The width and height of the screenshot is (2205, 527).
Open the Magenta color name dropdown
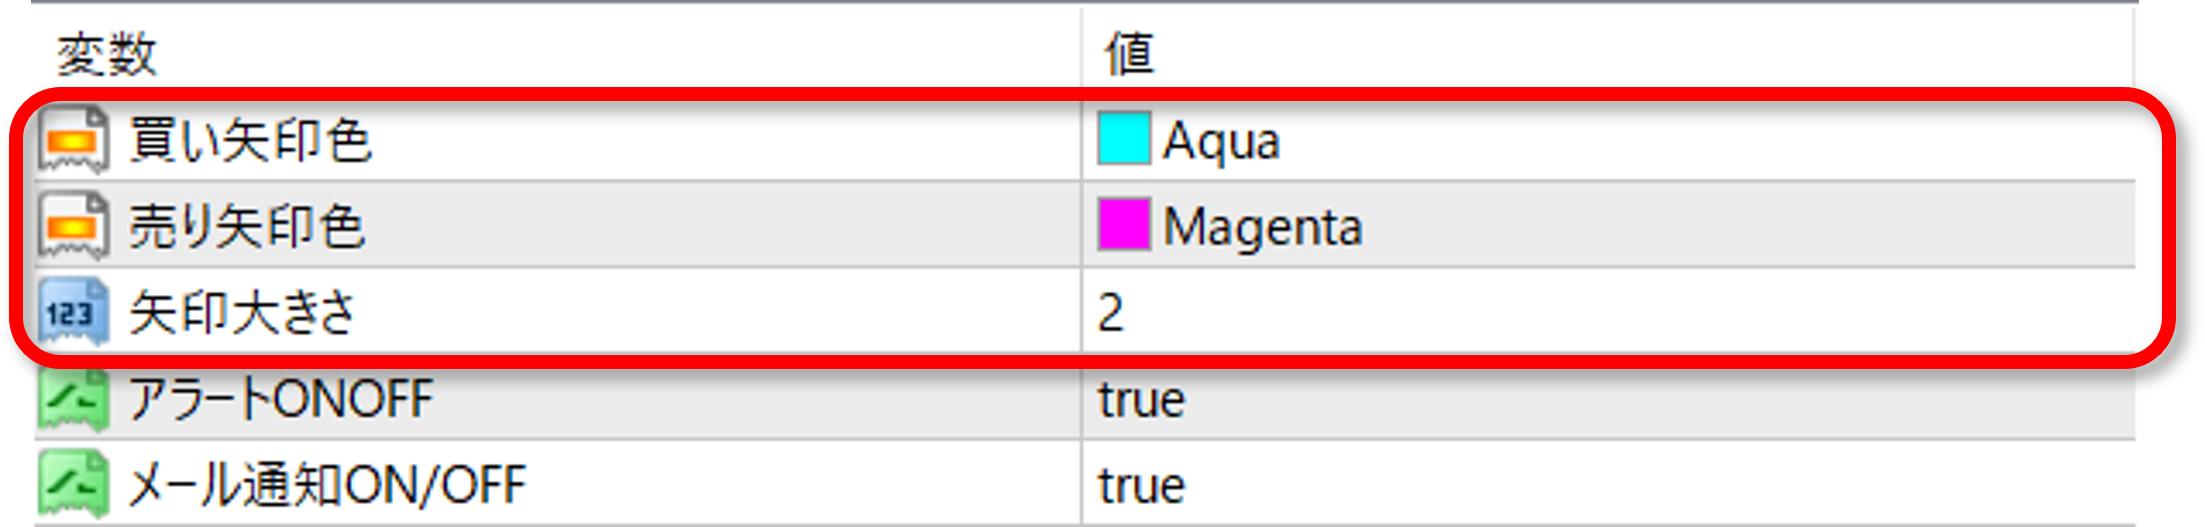click(x=1262, y=227)
